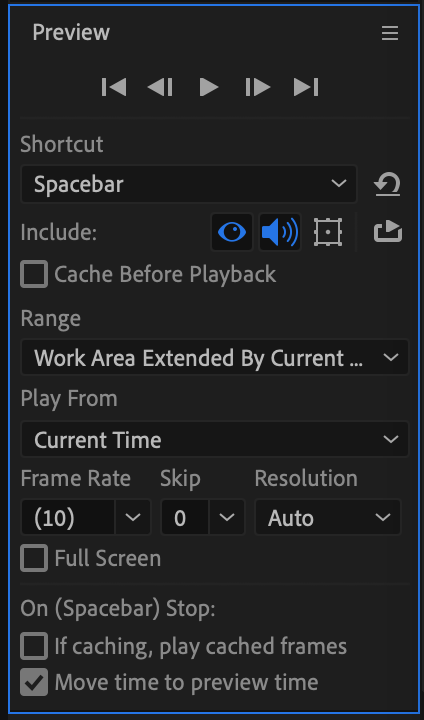The height and width of the screenshot is (720, 424).
Task: Click the Frame Rate value field
Action: point(68,518)
